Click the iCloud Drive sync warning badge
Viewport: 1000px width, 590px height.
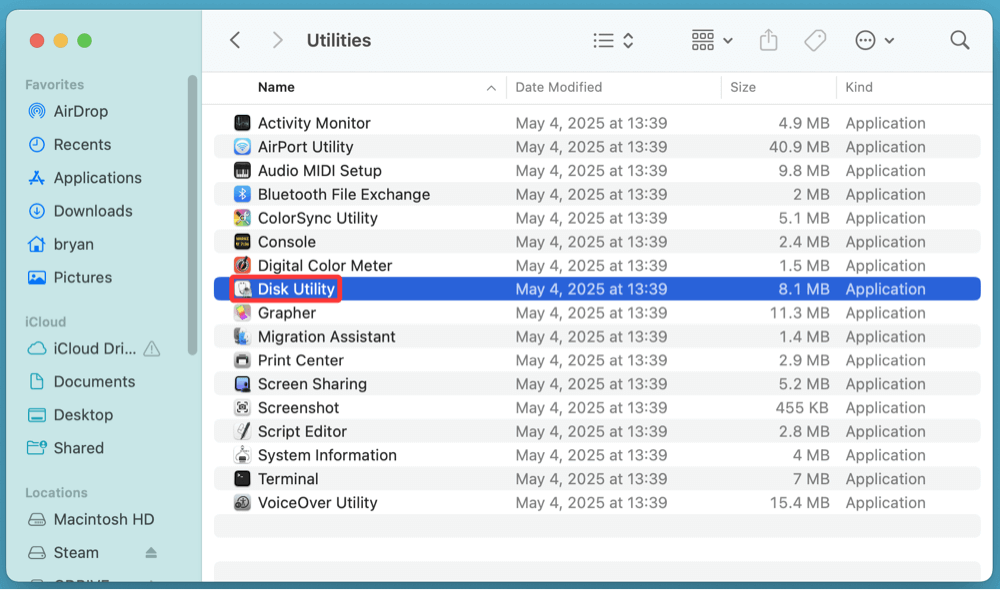[154, 348]
